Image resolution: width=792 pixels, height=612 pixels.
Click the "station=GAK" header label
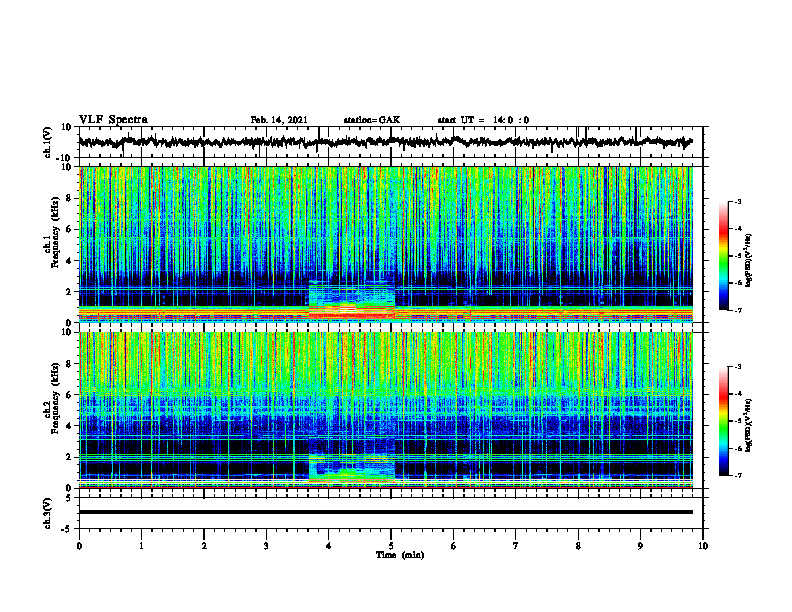(x=372, y=120)
